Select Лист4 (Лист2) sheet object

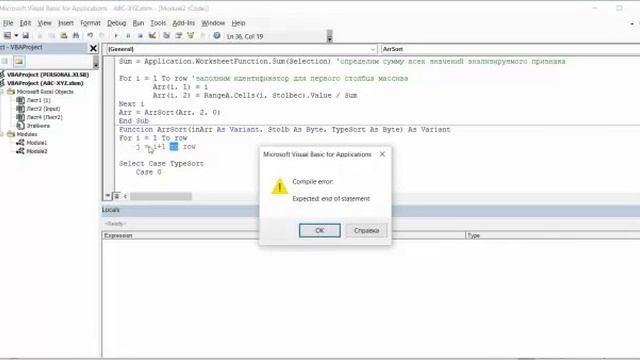click(x=44, y=117)
